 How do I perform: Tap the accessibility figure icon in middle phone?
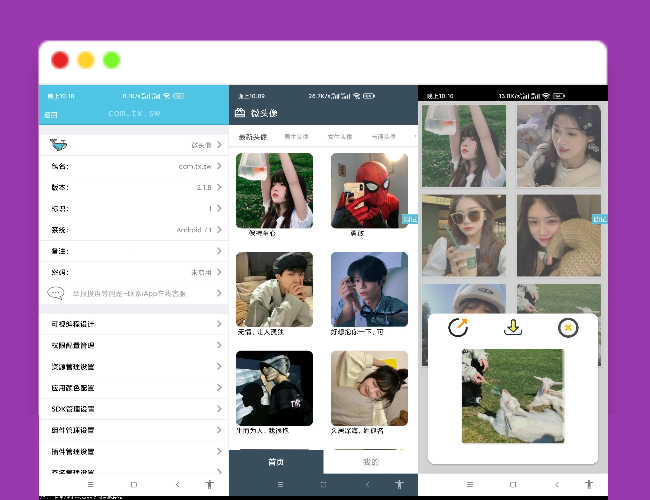(x=399, y=484)
